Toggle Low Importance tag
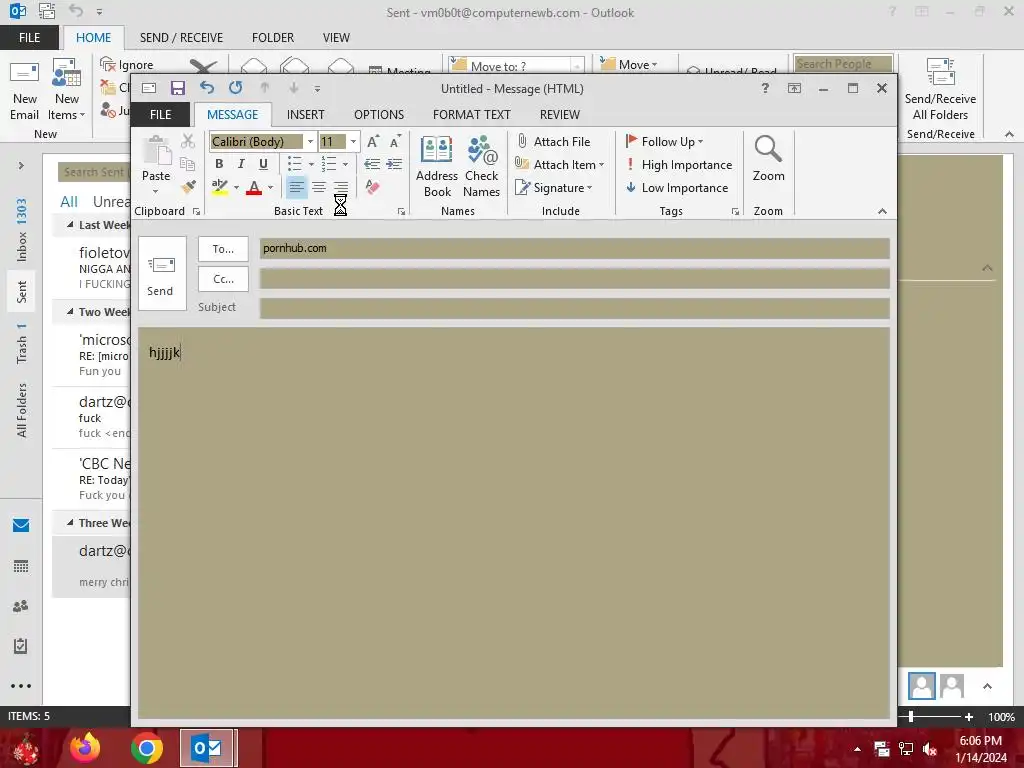The image size is (1024, 768). (x=677, y=187)
